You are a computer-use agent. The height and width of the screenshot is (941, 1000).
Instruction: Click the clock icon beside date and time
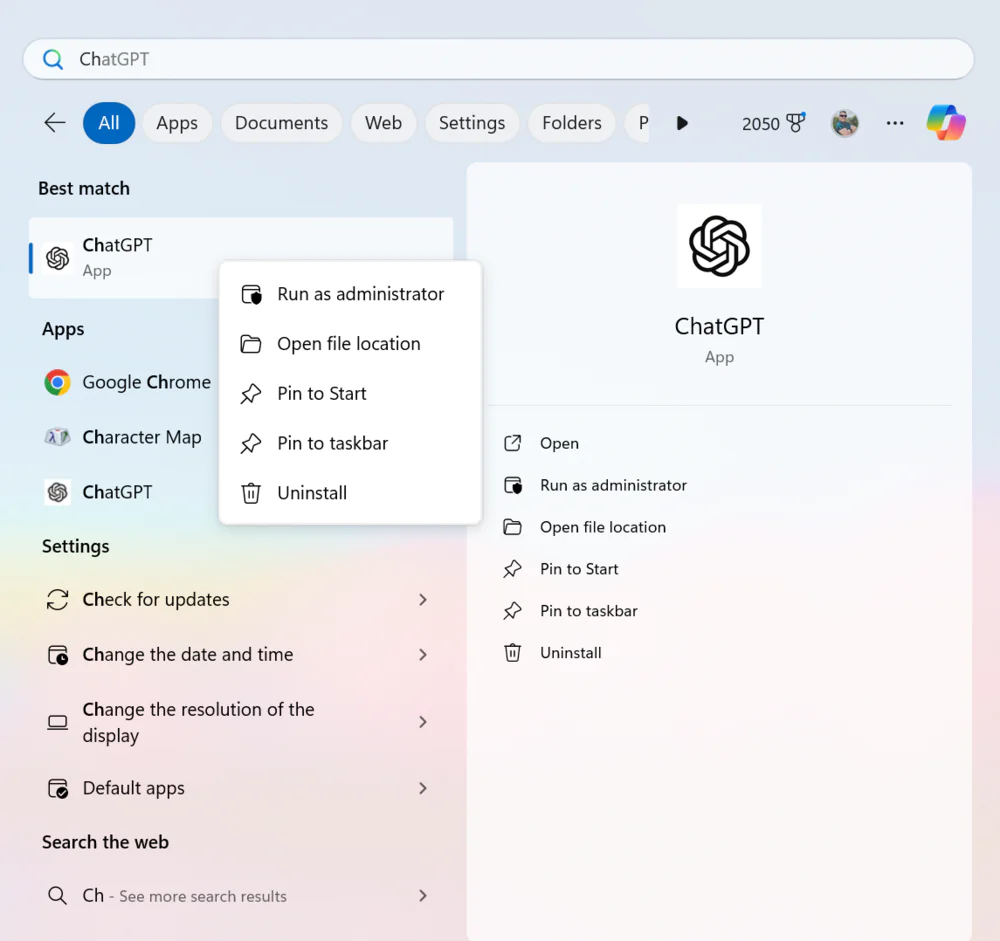coord(58,655)
